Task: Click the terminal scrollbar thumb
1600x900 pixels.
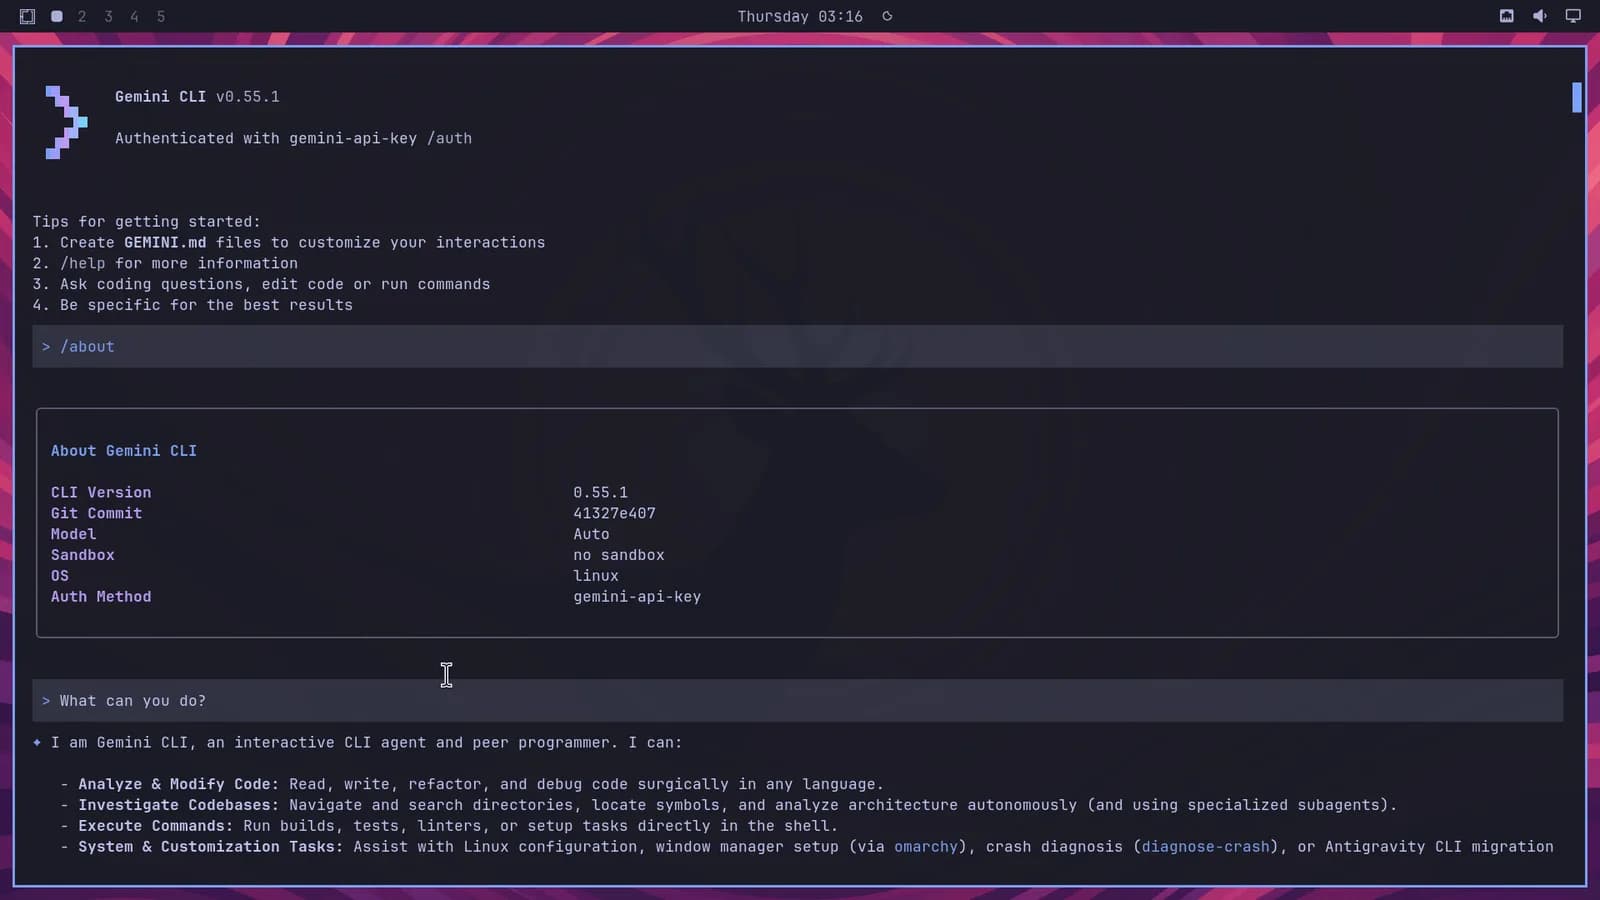Action: pos(1577,97)
